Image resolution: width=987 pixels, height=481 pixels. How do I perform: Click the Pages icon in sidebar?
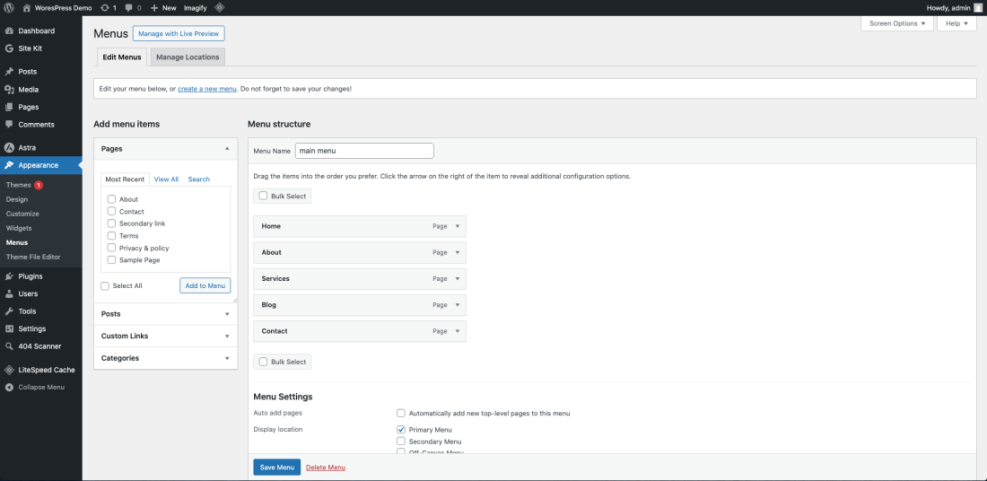coord(9,107)
